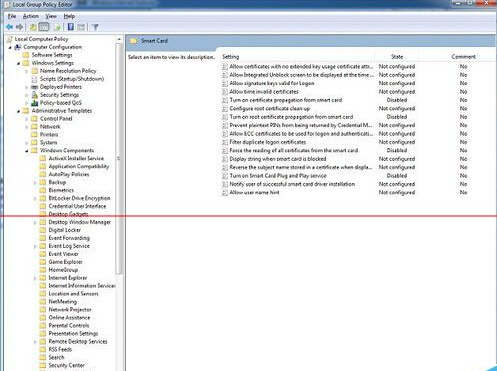Click Policy-based QoS chart icon
Image resolution: width=497 pixels, height=371 pixels.
34,103
